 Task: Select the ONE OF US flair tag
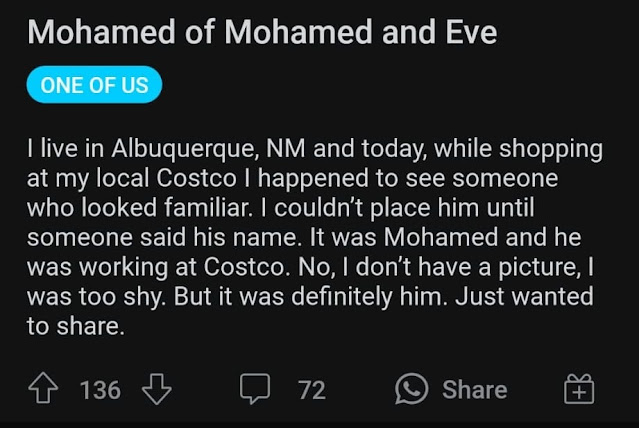[x=94, y=86]
